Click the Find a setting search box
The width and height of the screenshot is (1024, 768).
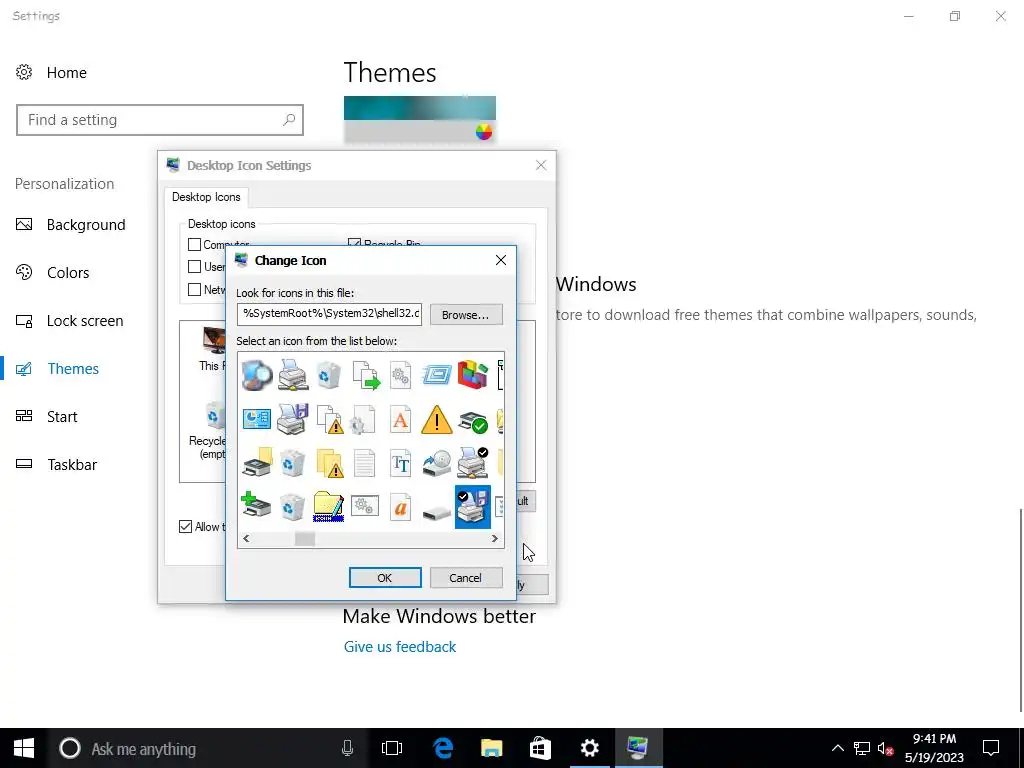tap(160, 120)
